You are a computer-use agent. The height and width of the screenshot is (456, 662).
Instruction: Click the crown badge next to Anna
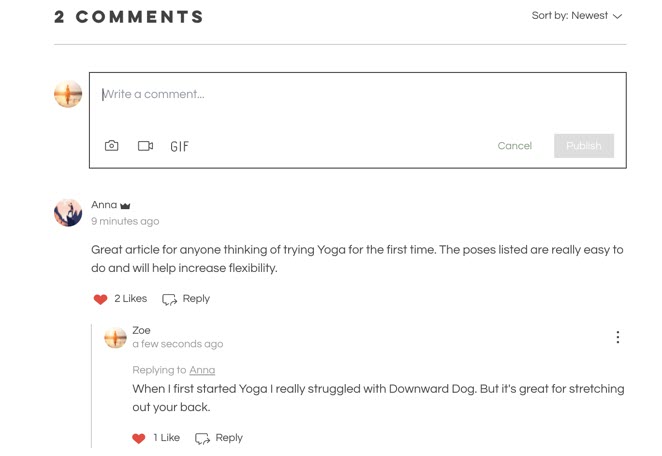[125, 206]
